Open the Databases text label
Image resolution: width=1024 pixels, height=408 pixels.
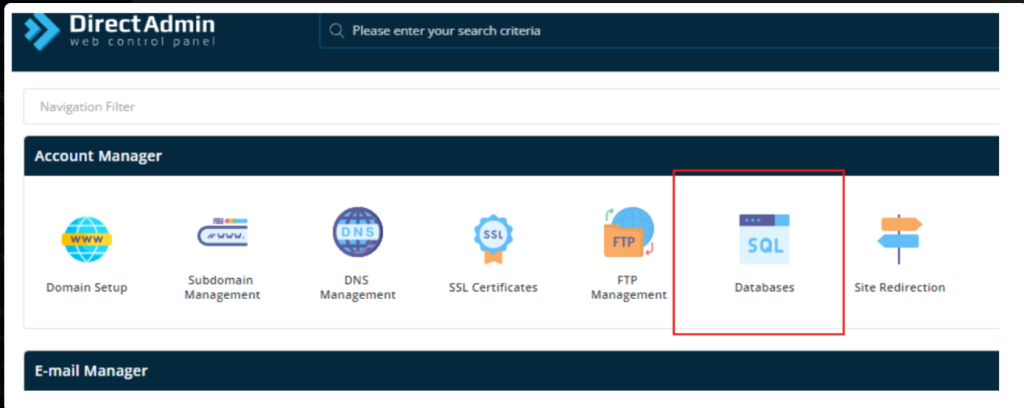tap(763, 288)
